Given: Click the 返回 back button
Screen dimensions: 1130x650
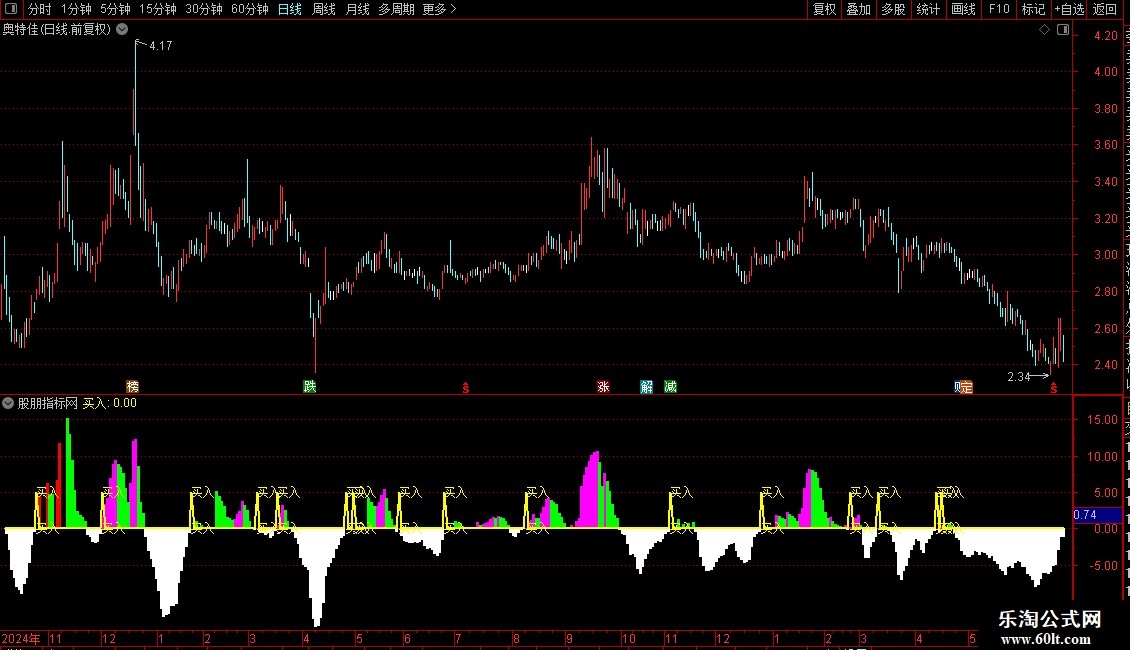Looking at the screenshot, I should click(1105, 9).
